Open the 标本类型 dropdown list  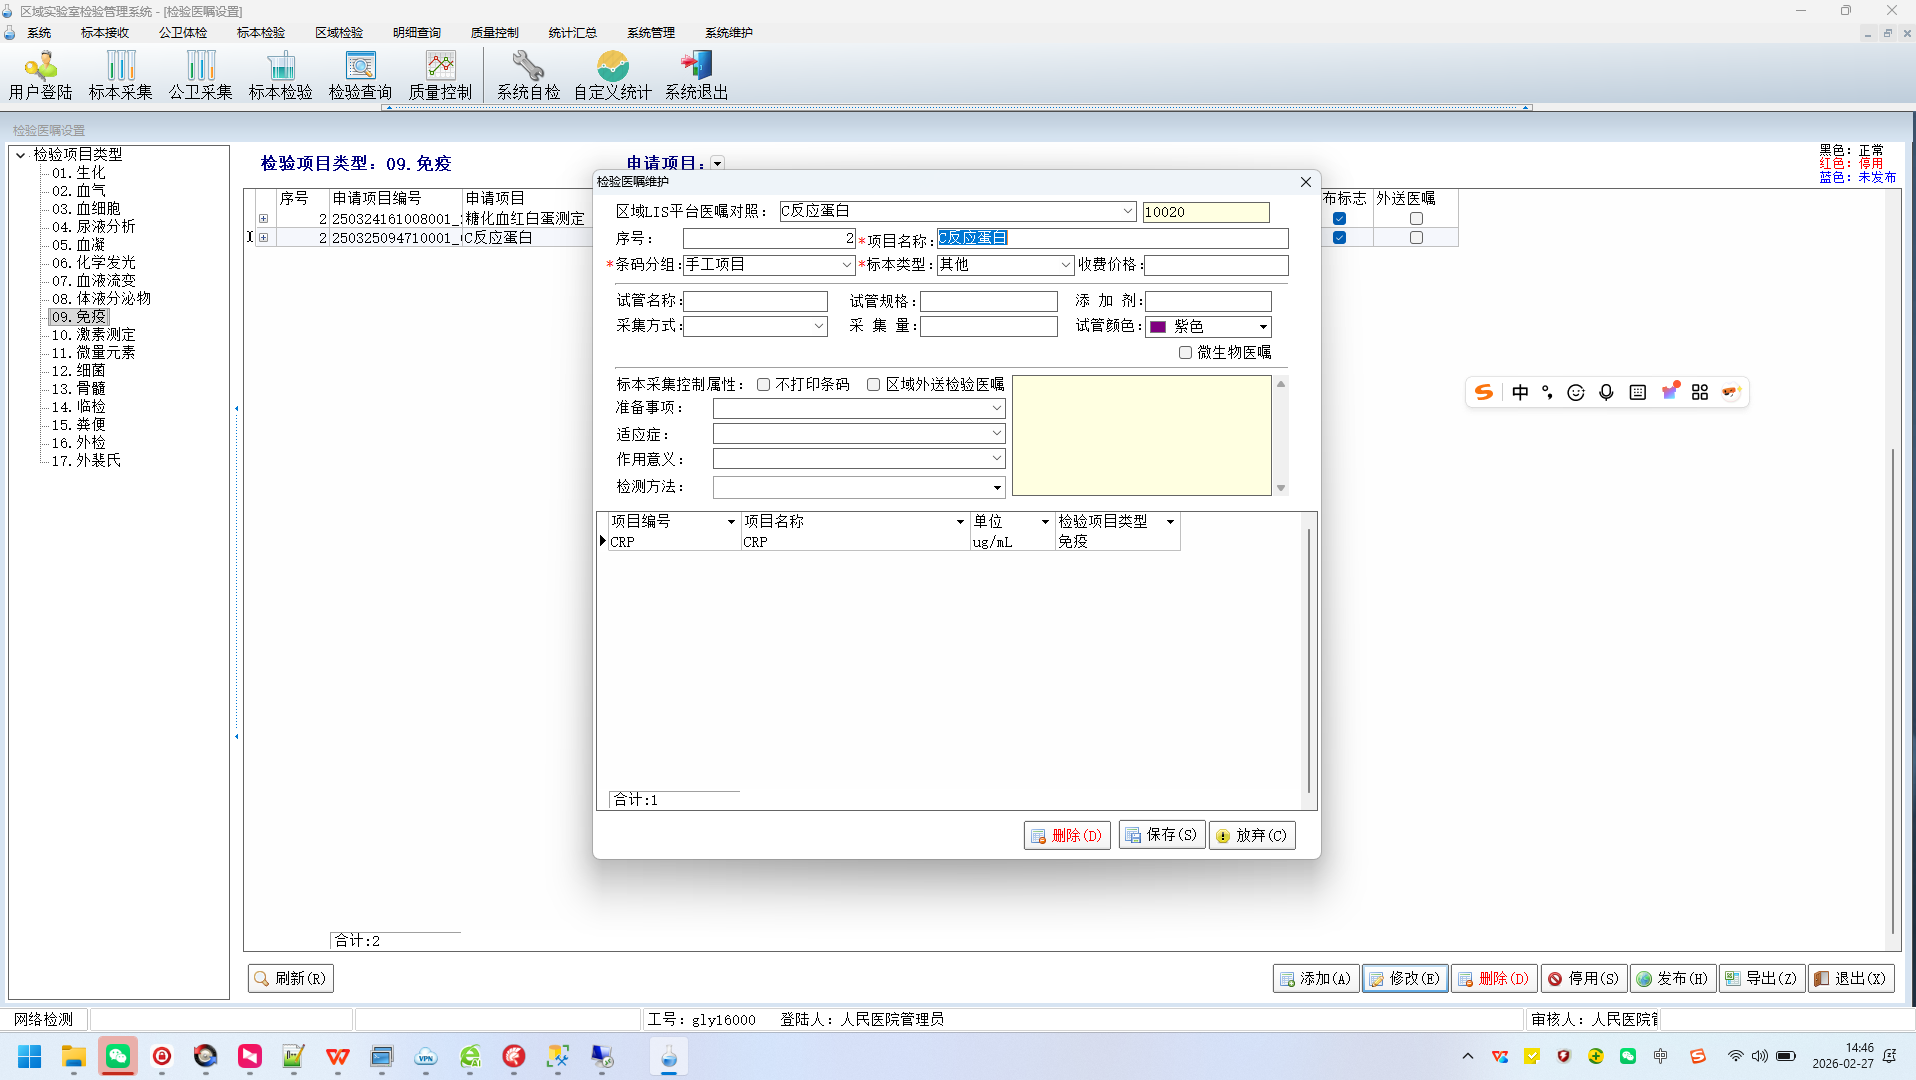(x=1065, y=265)
